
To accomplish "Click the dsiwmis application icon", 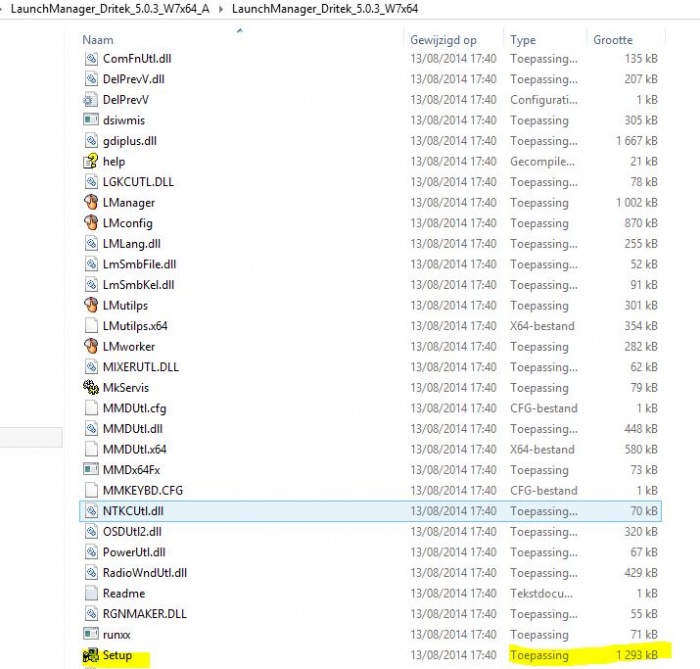I will tap(91, 120).
